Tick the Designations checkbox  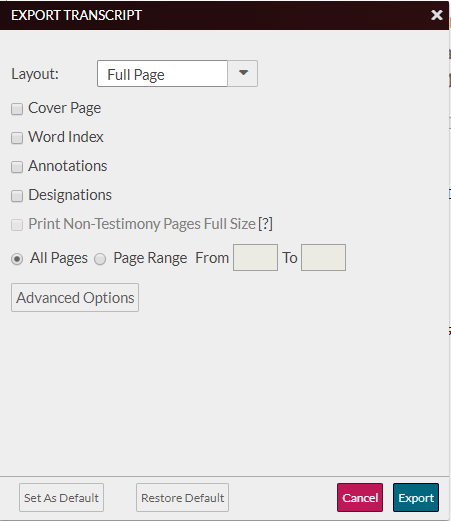click(17, 196)
